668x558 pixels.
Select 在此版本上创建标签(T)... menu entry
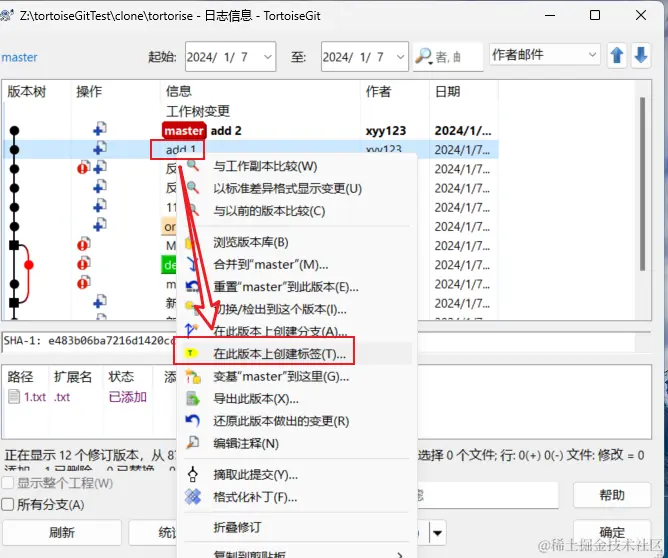pyautogui.click(x=297, y=354)
